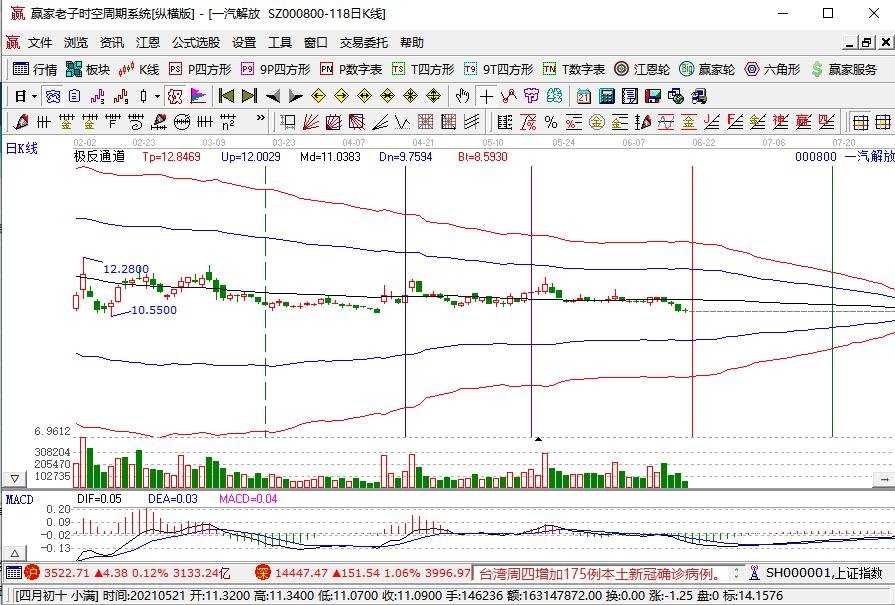Open the 行情 market quotes view

pyautogui.click(x=34, y=69)
